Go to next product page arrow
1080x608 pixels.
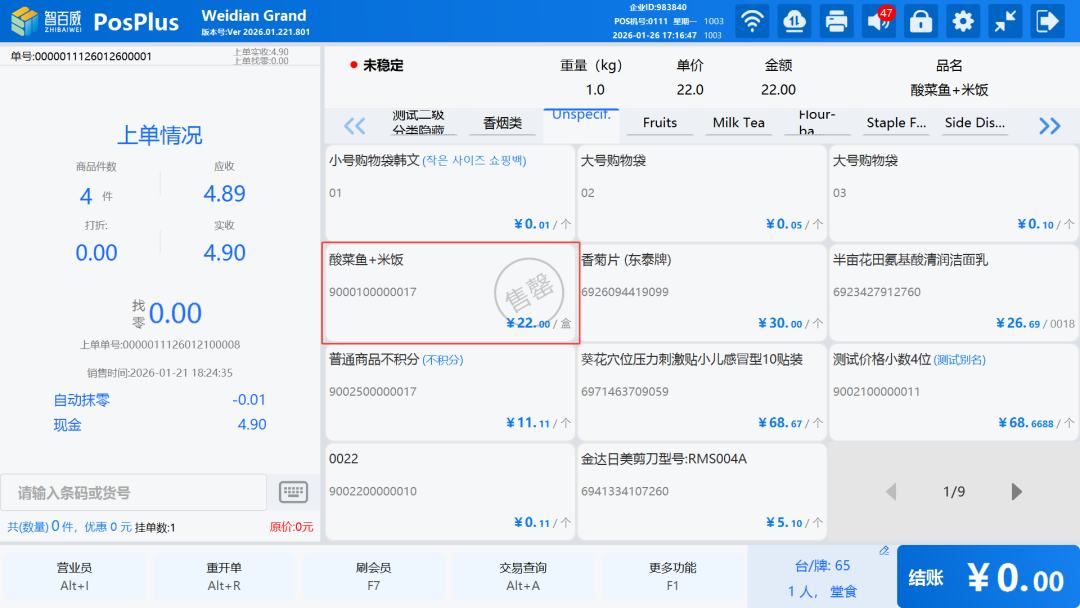[1017, 492]
